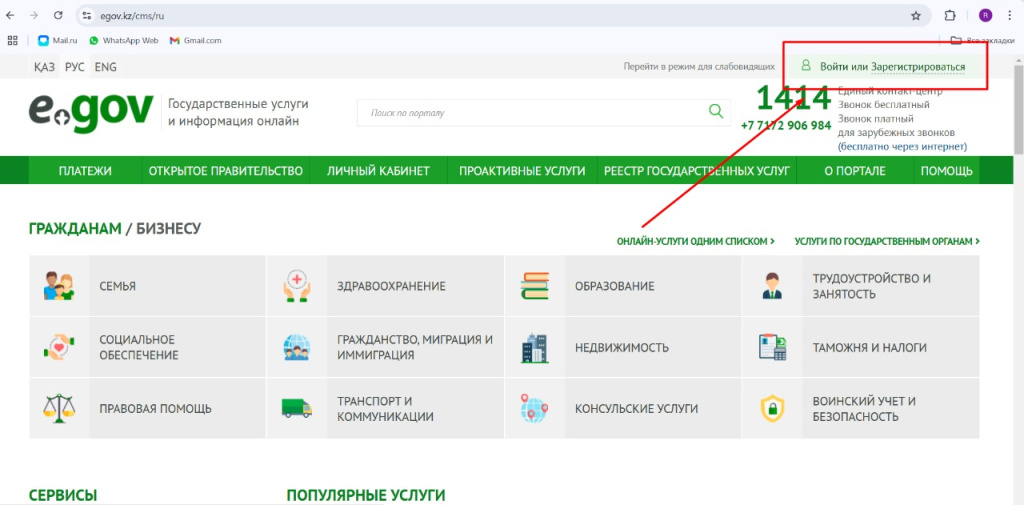Click the stacked books education icon

pos(535,286)
